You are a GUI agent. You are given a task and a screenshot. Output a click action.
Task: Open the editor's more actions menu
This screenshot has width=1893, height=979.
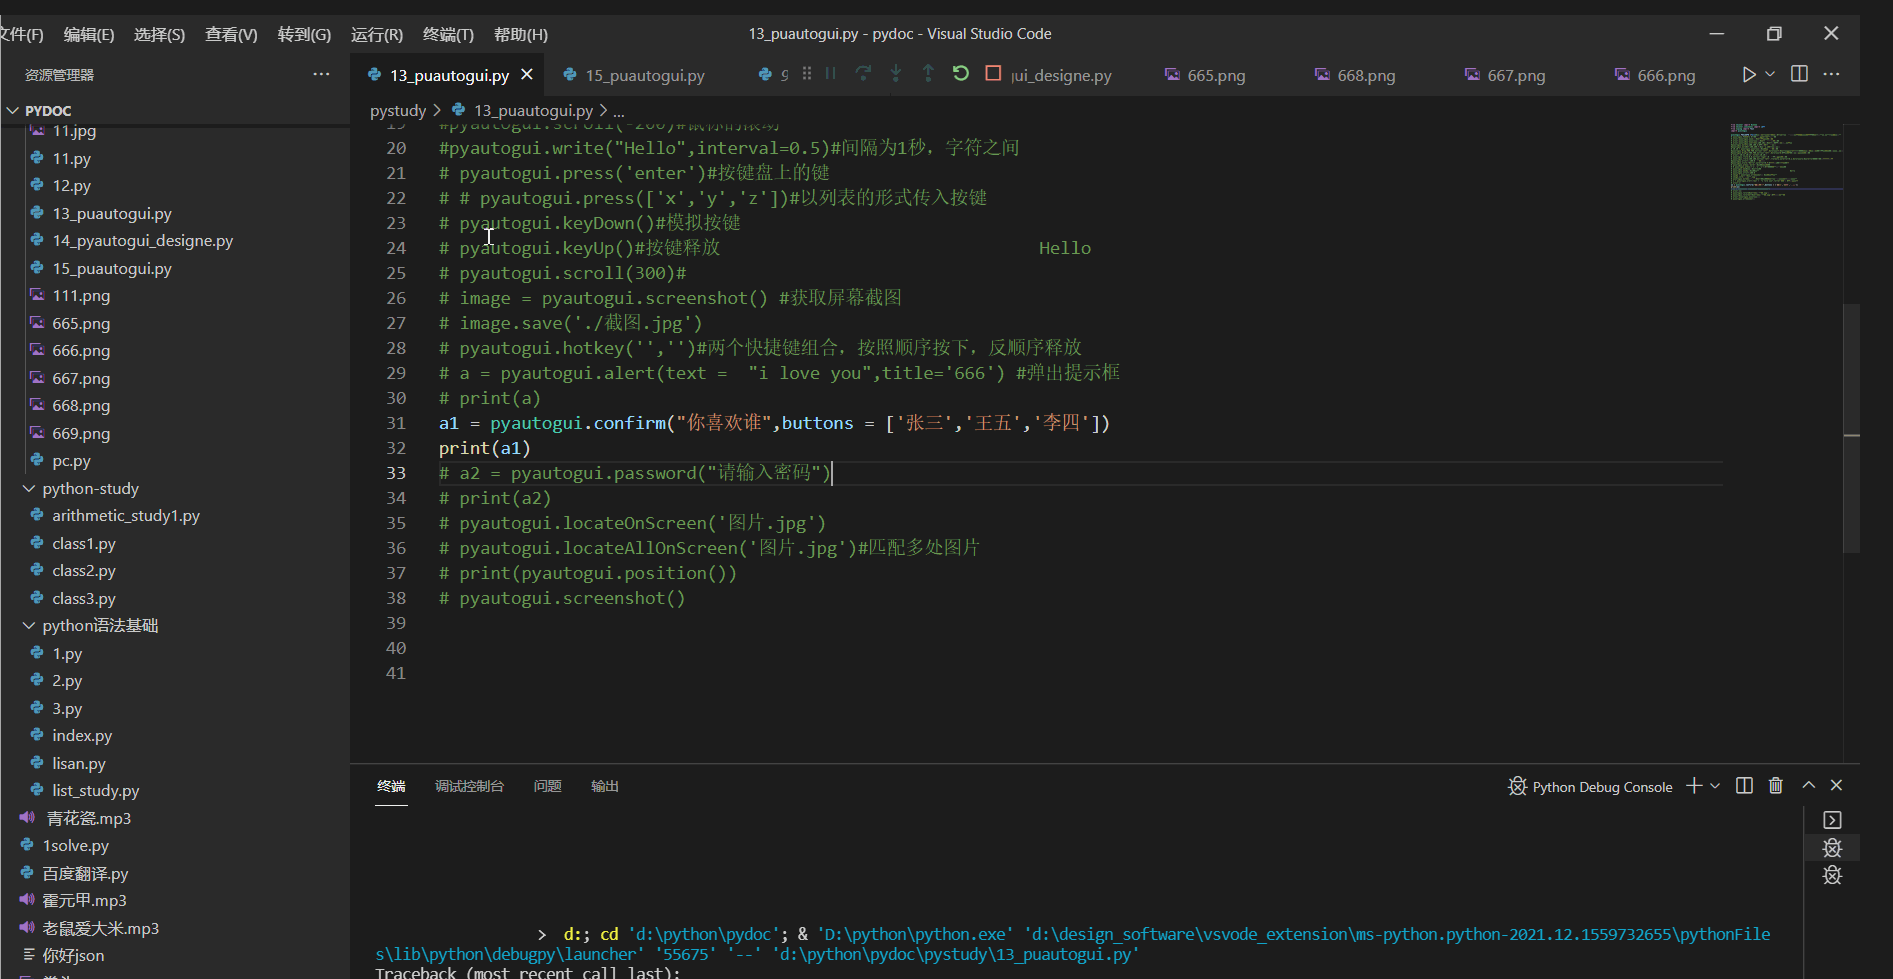tap(1831, 74)
